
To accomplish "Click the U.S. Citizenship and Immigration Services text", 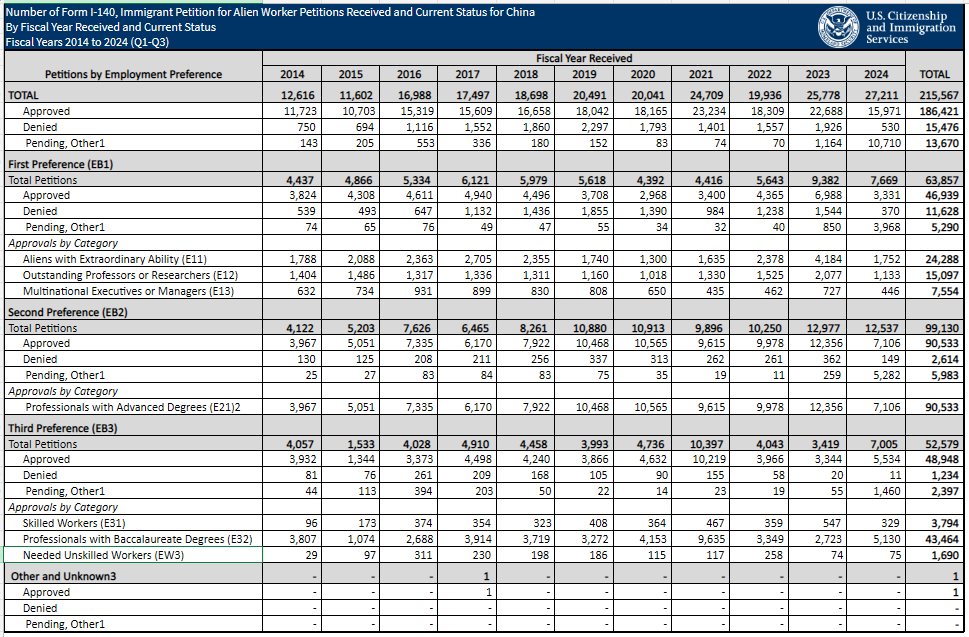I will [x=910, y=27].
